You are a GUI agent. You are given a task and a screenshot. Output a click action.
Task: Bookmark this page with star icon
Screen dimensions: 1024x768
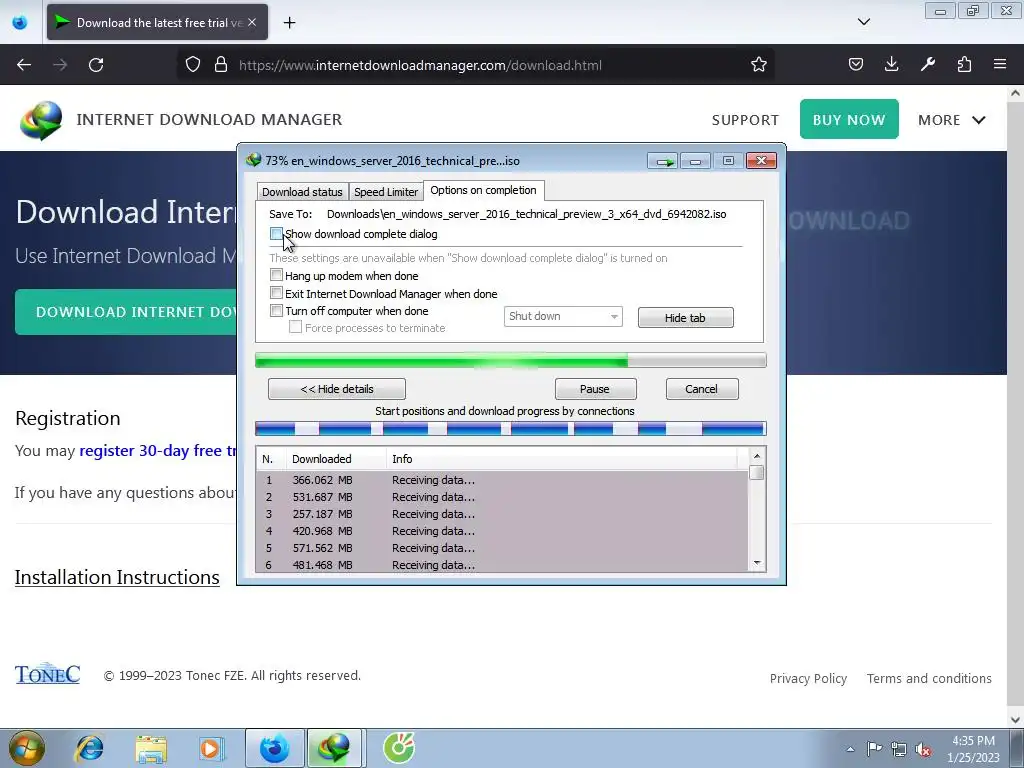[758, 65]
